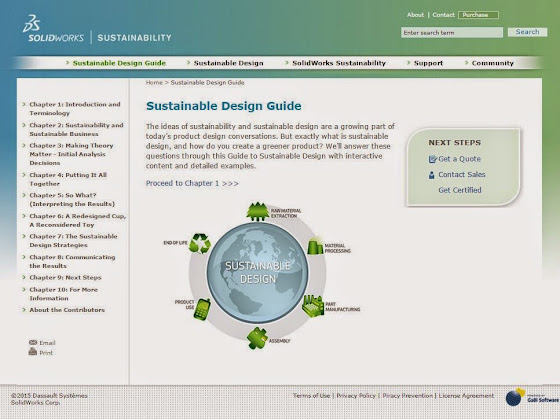Click the Home breadcrumb link

[x=154, y=83]
